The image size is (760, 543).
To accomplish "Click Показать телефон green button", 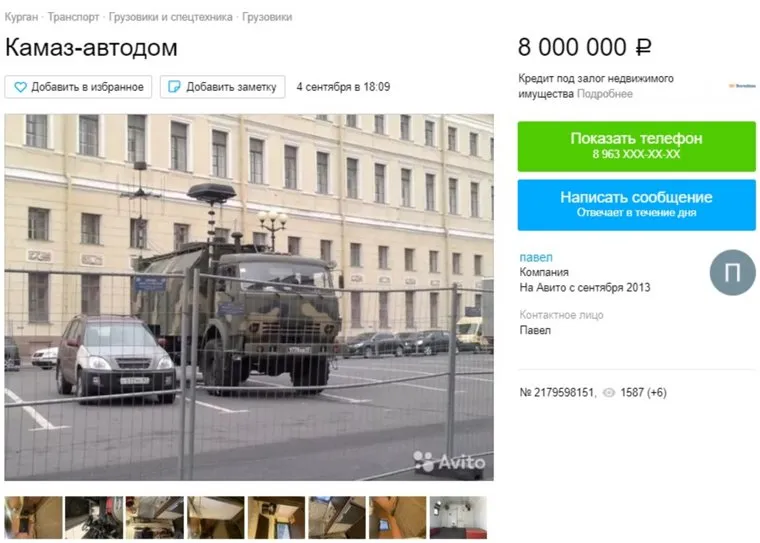I will pyautogui.click(x=636, y=146).
